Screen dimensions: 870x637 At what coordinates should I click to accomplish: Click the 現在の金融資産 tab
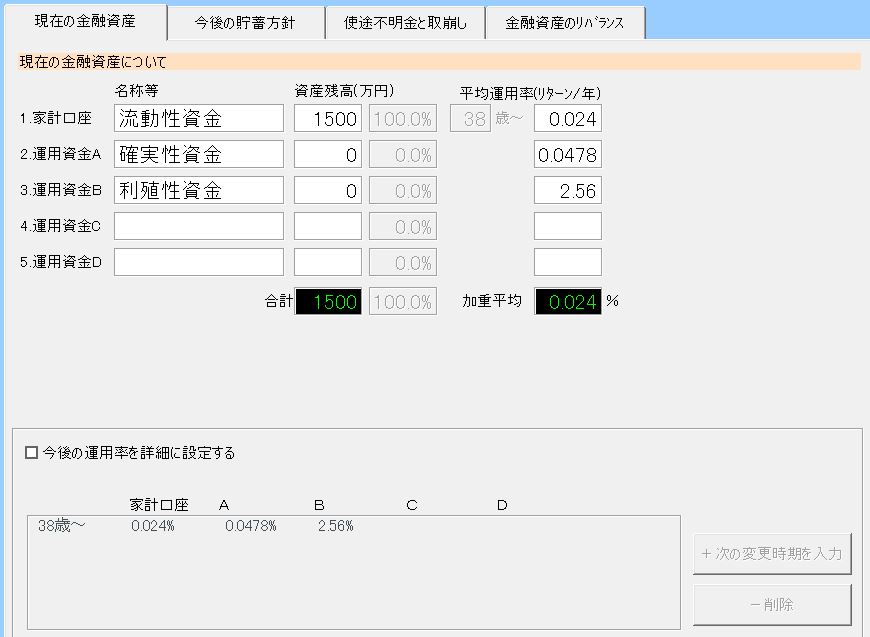(85, 21)
